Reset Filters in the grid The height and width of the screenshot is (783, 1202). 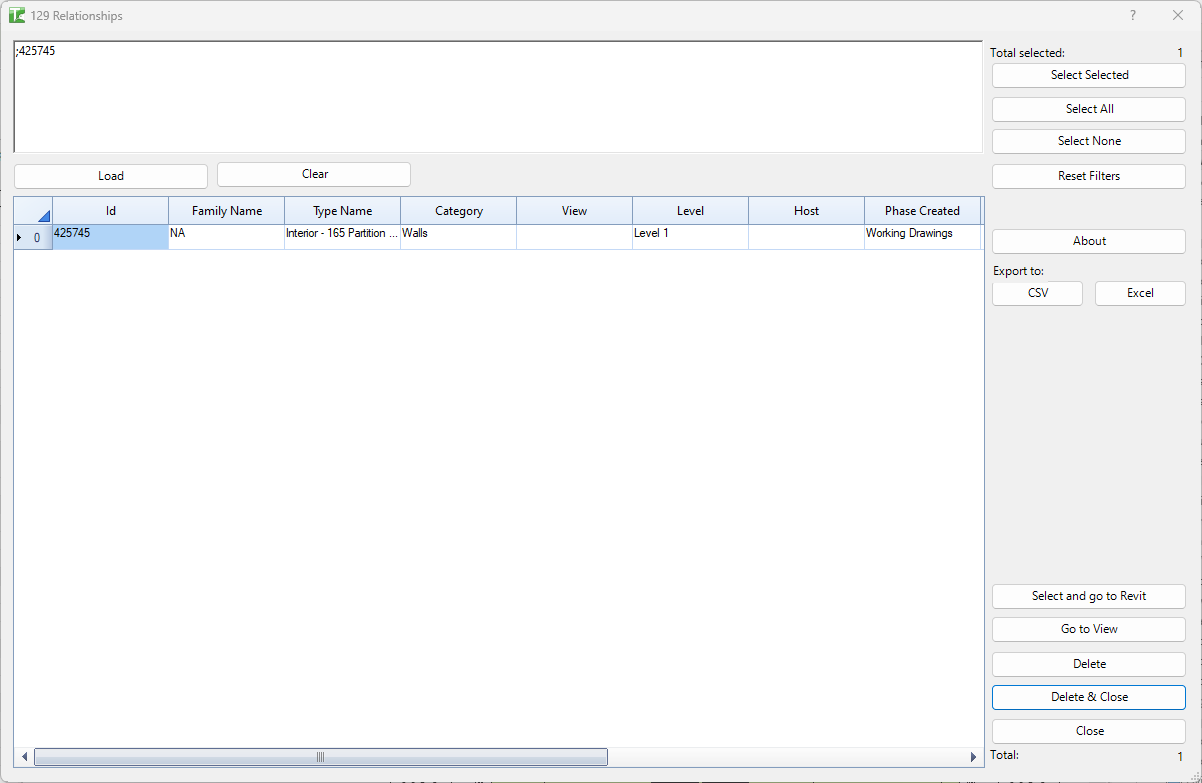click(x=1088, y=176)
